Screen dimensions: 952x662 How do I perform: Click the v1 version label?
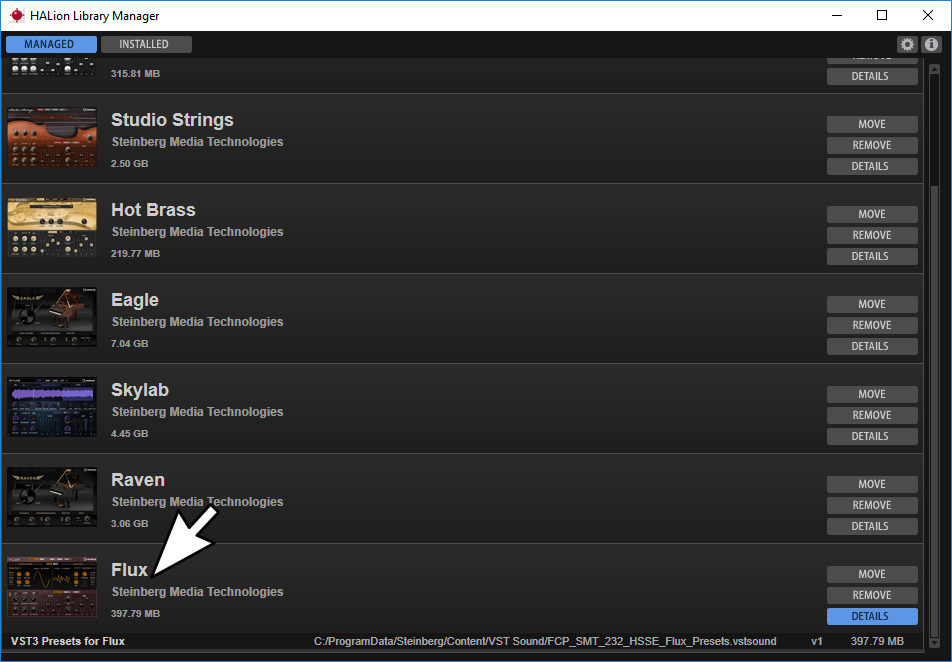817,641
